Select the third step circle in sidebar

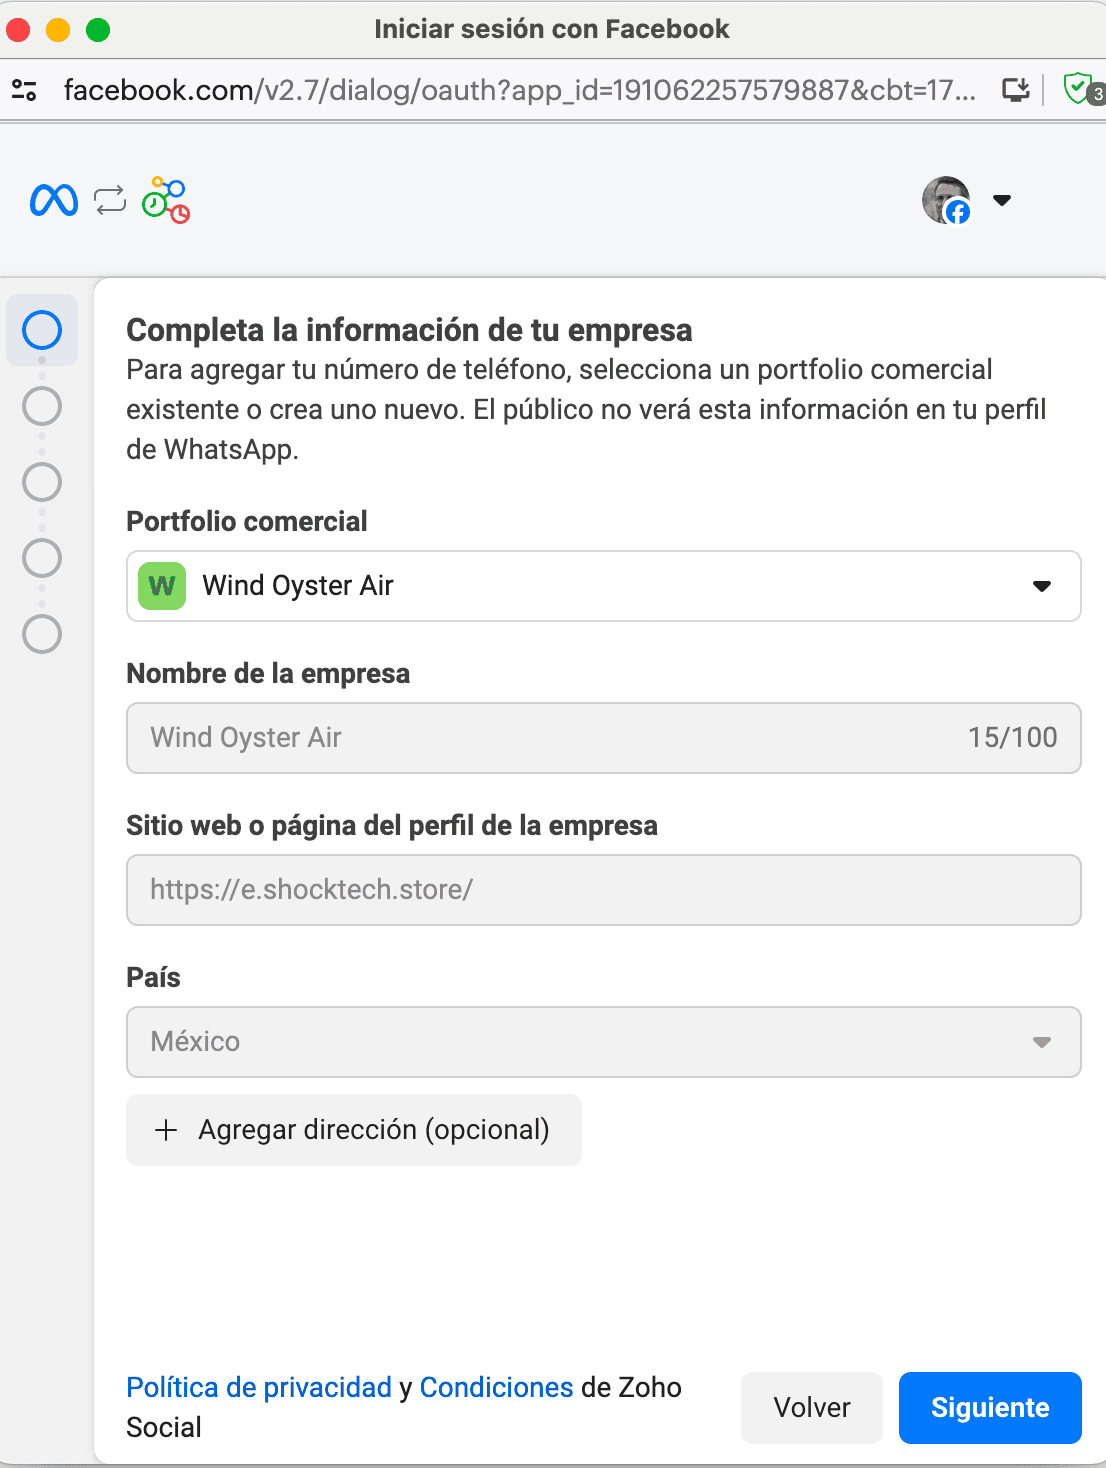[x=42, y=482]
